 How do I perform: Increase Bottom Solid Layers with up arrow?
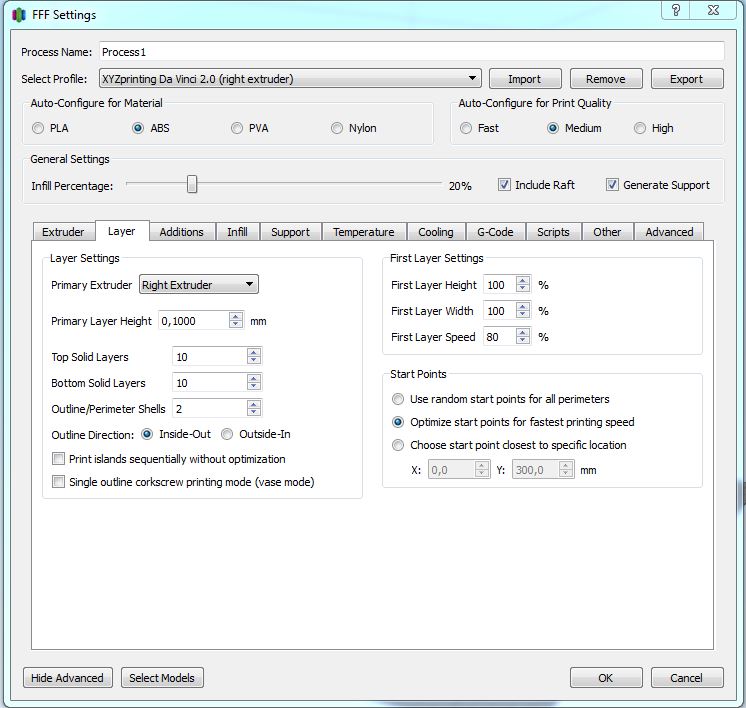click(254, 378)
